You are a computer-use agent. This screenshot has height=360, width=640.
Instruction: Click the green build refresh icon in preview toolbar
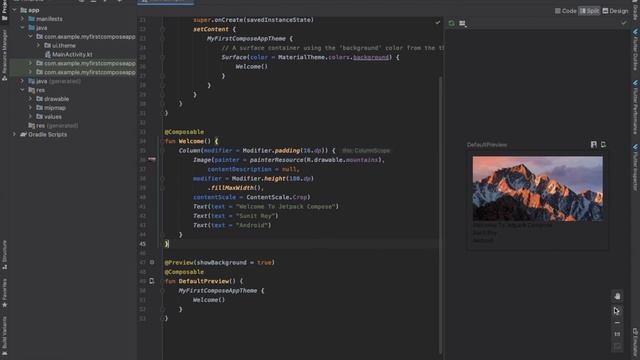451,23
